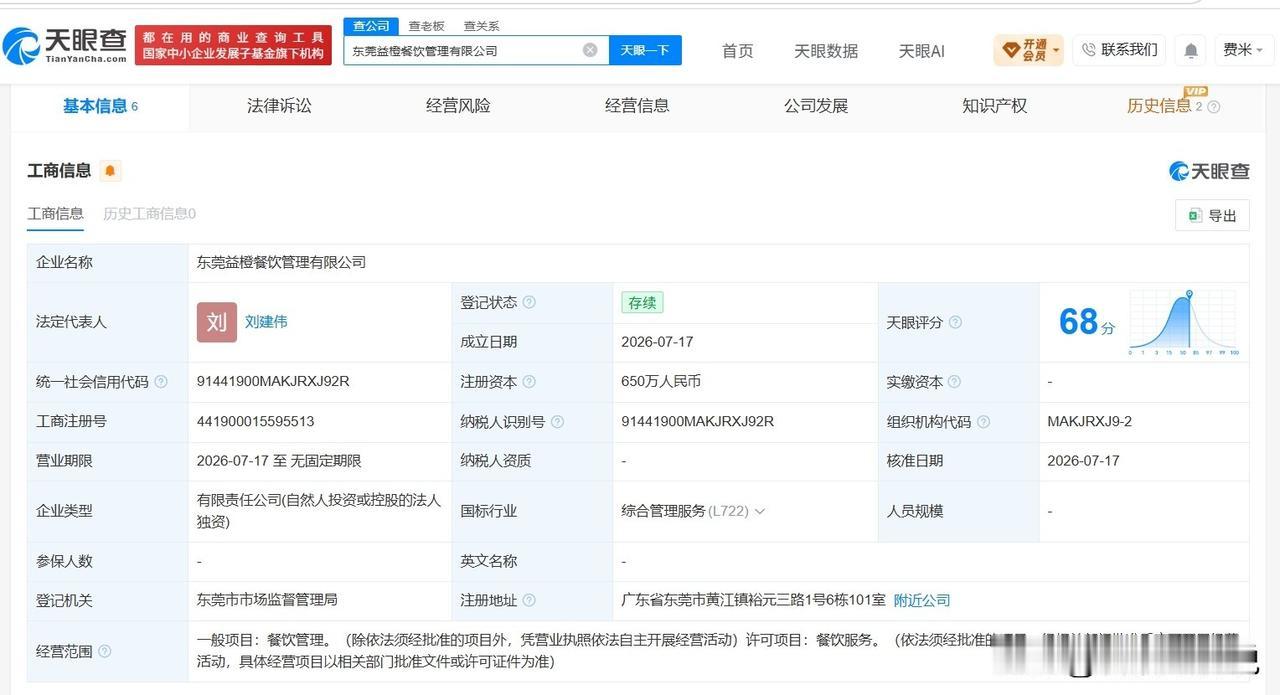Select organization code MAKJRXJ9-2
Viewport: 1280px width, 695px height.
(1090, 422)
